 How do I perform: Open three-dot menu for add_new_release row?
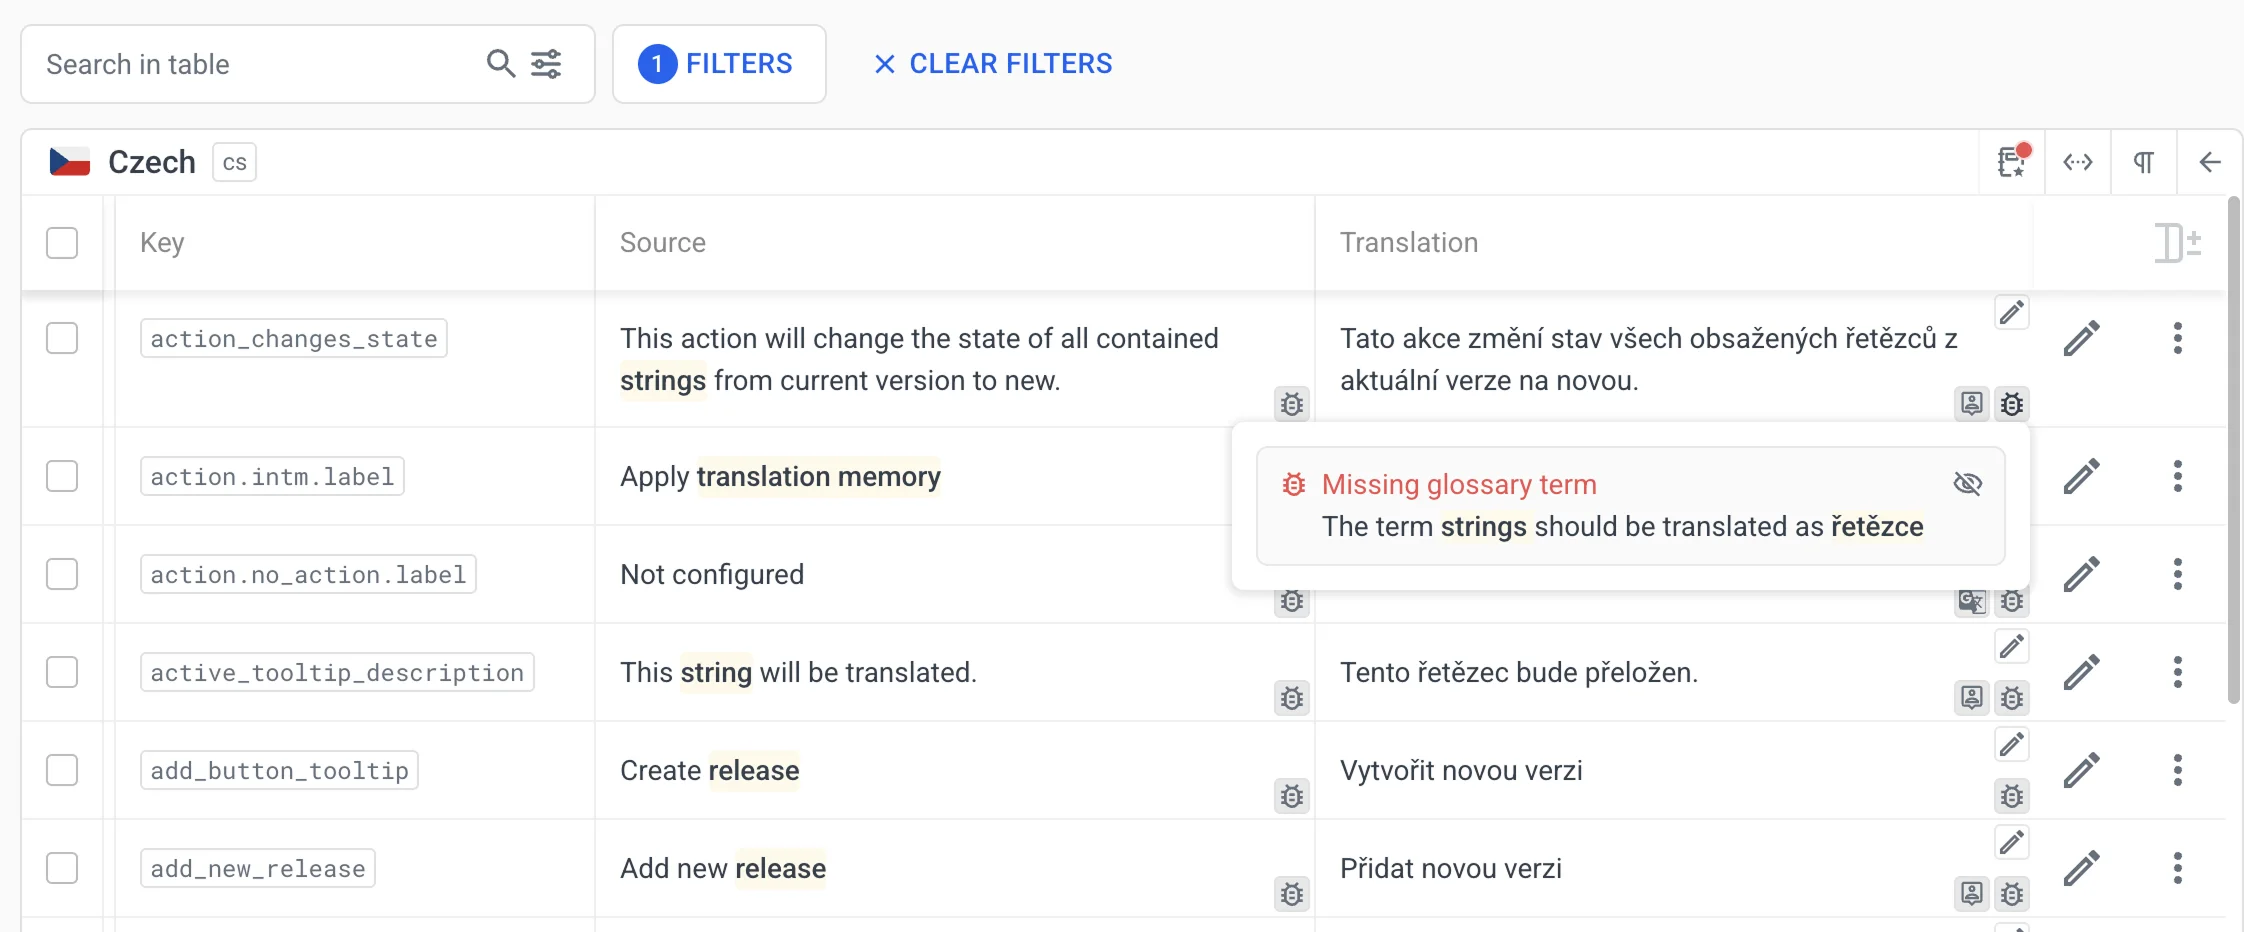click(x=2177, y=868)
